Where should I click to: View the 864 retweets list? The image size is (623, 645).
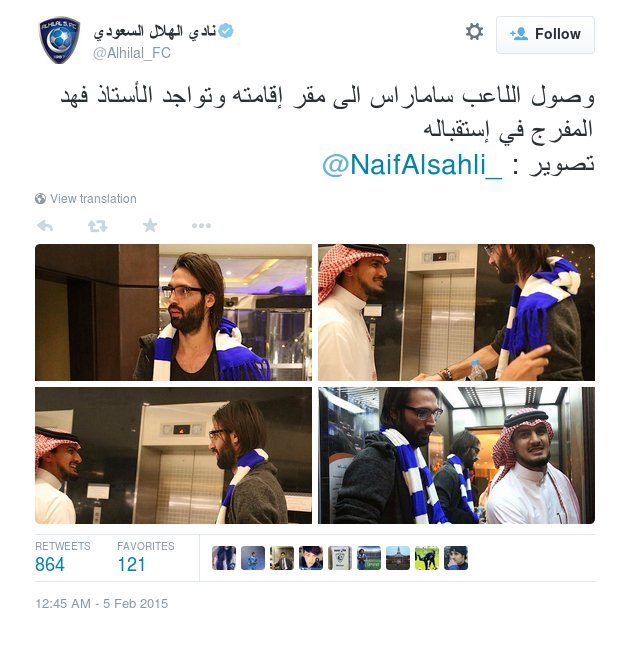tap(63, 557)
